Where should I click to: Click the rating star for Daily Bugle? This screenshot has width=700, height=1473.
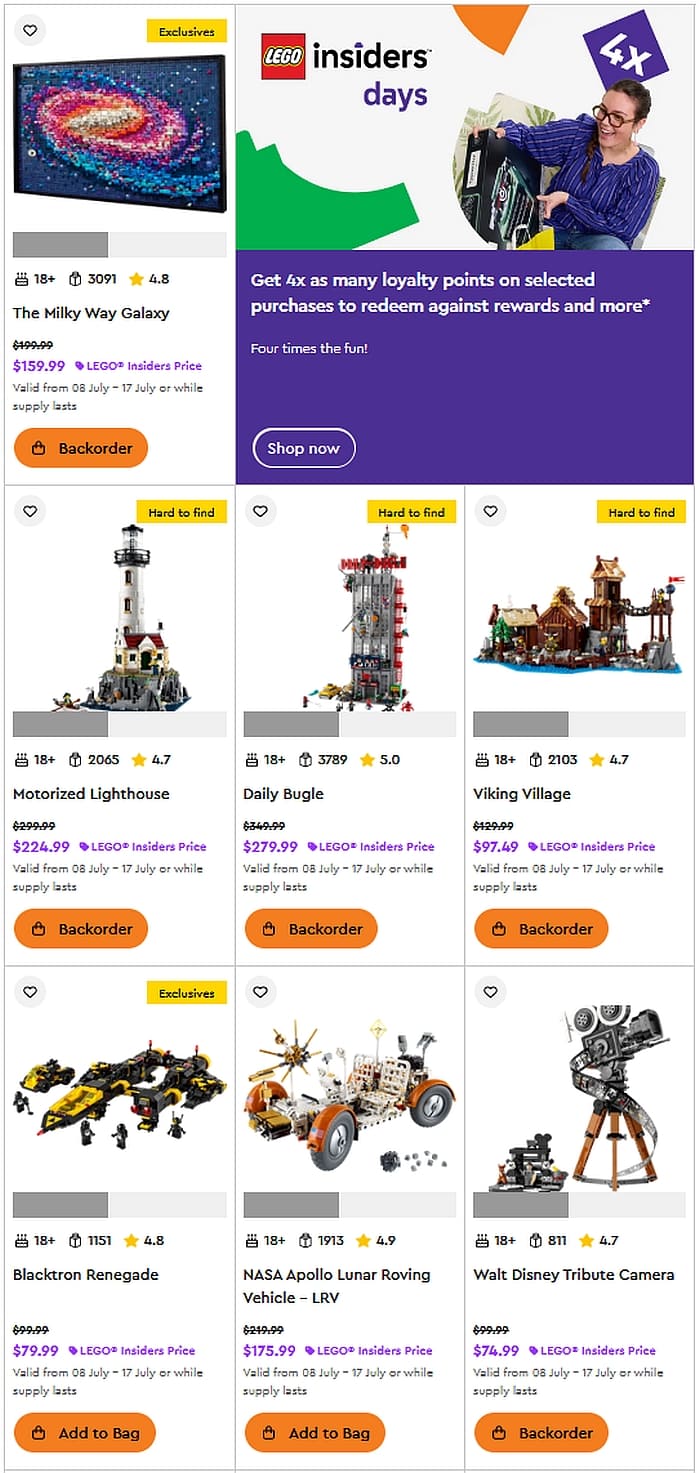coord(367,760)
